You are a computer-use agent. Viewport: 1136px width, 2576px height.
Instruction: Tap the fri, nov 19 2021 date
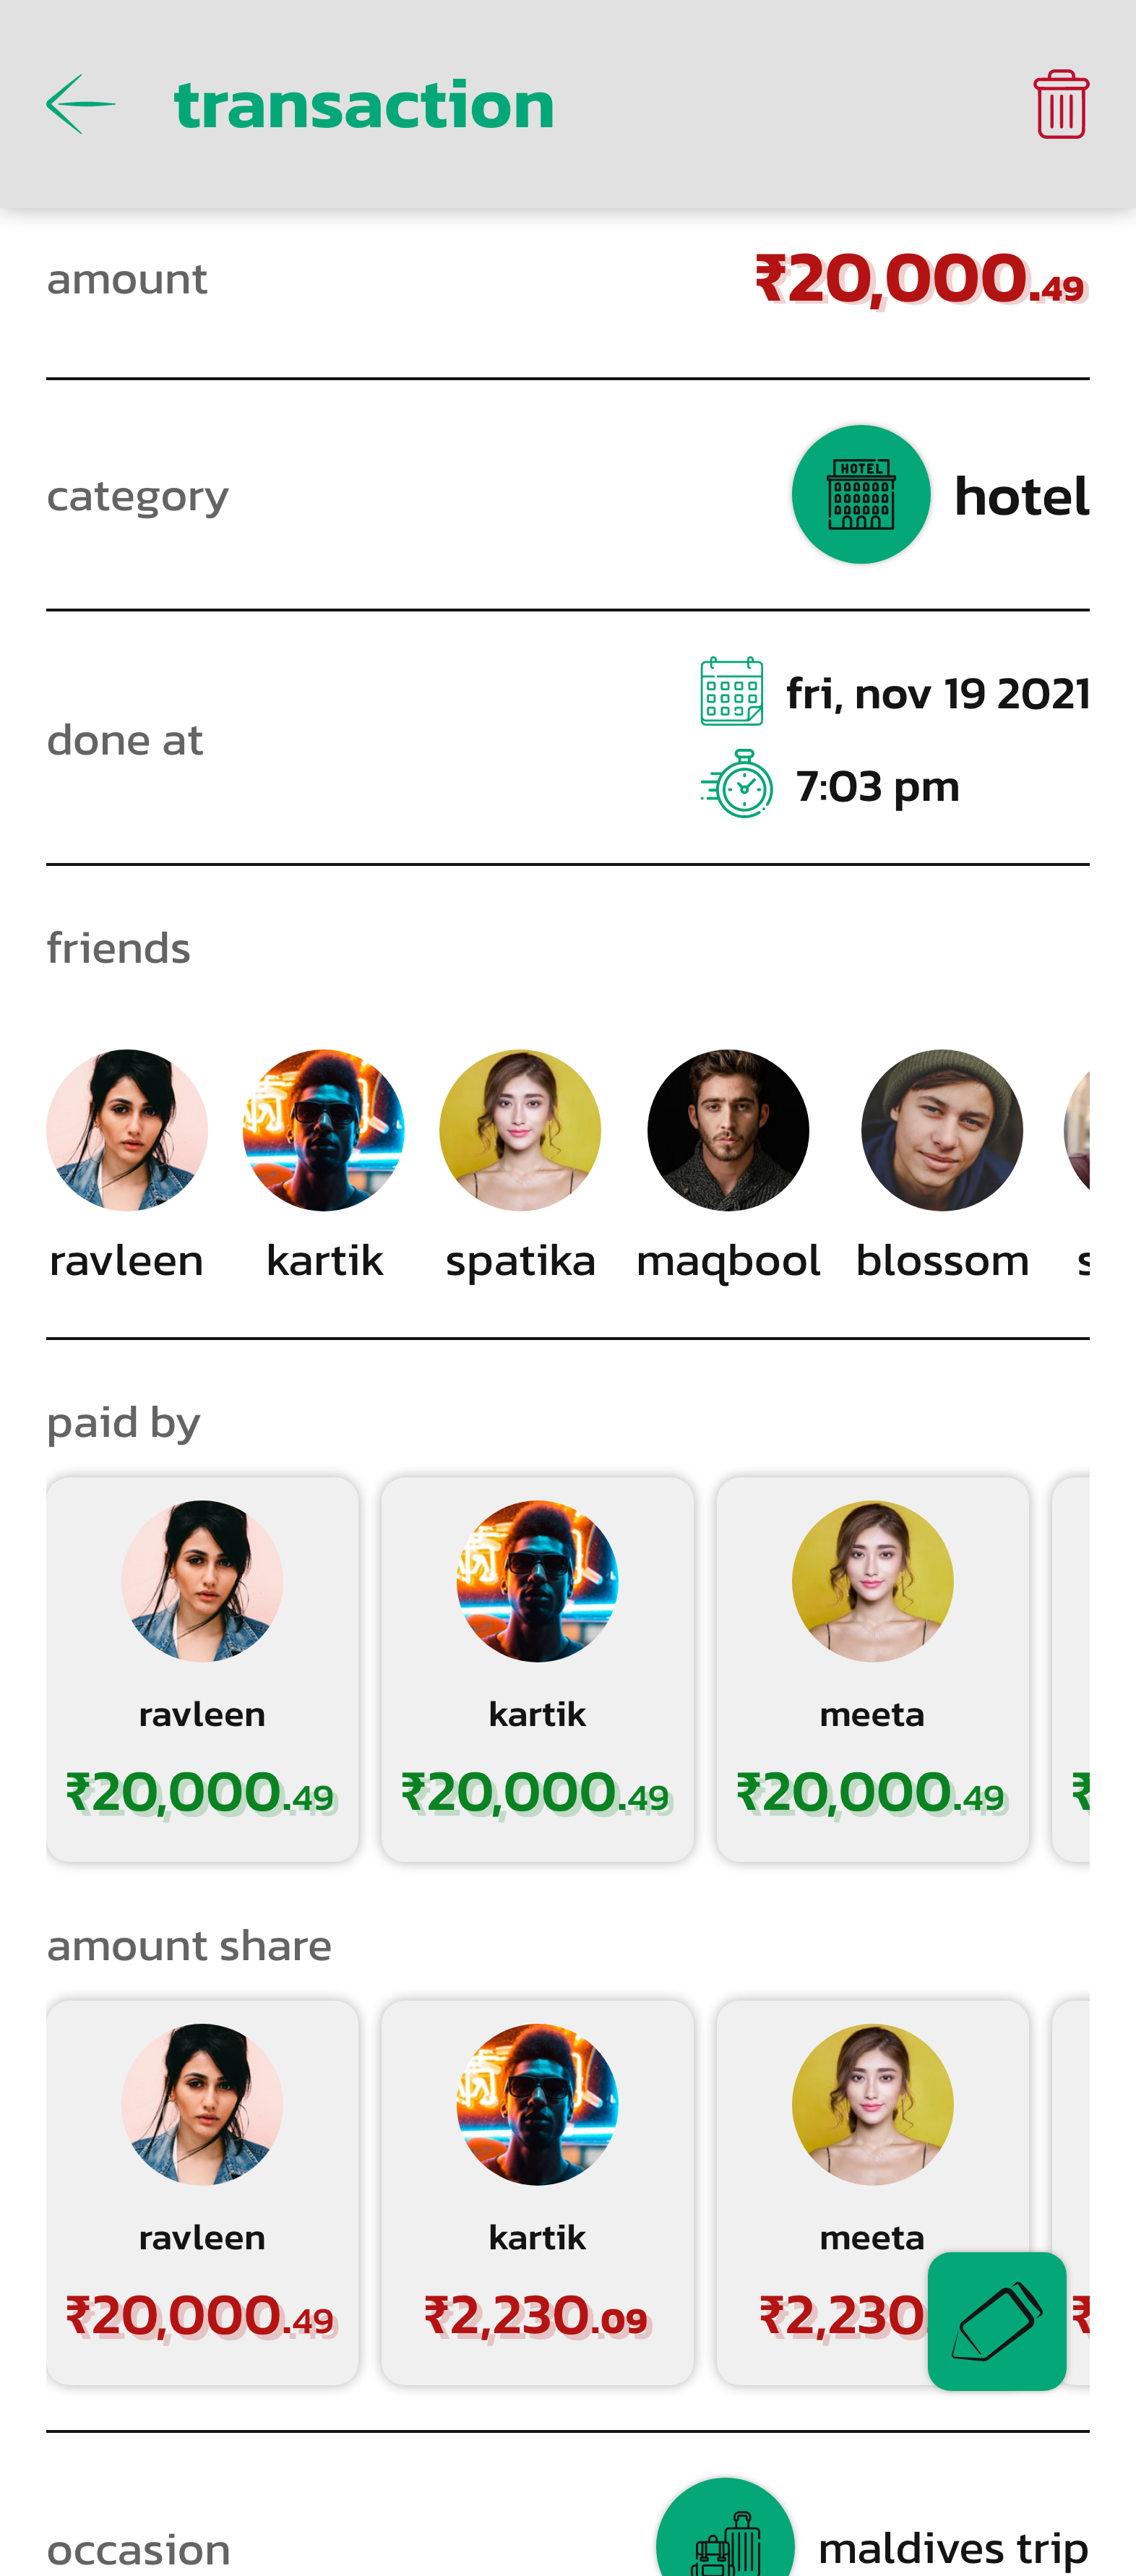[x=937, y=693]
